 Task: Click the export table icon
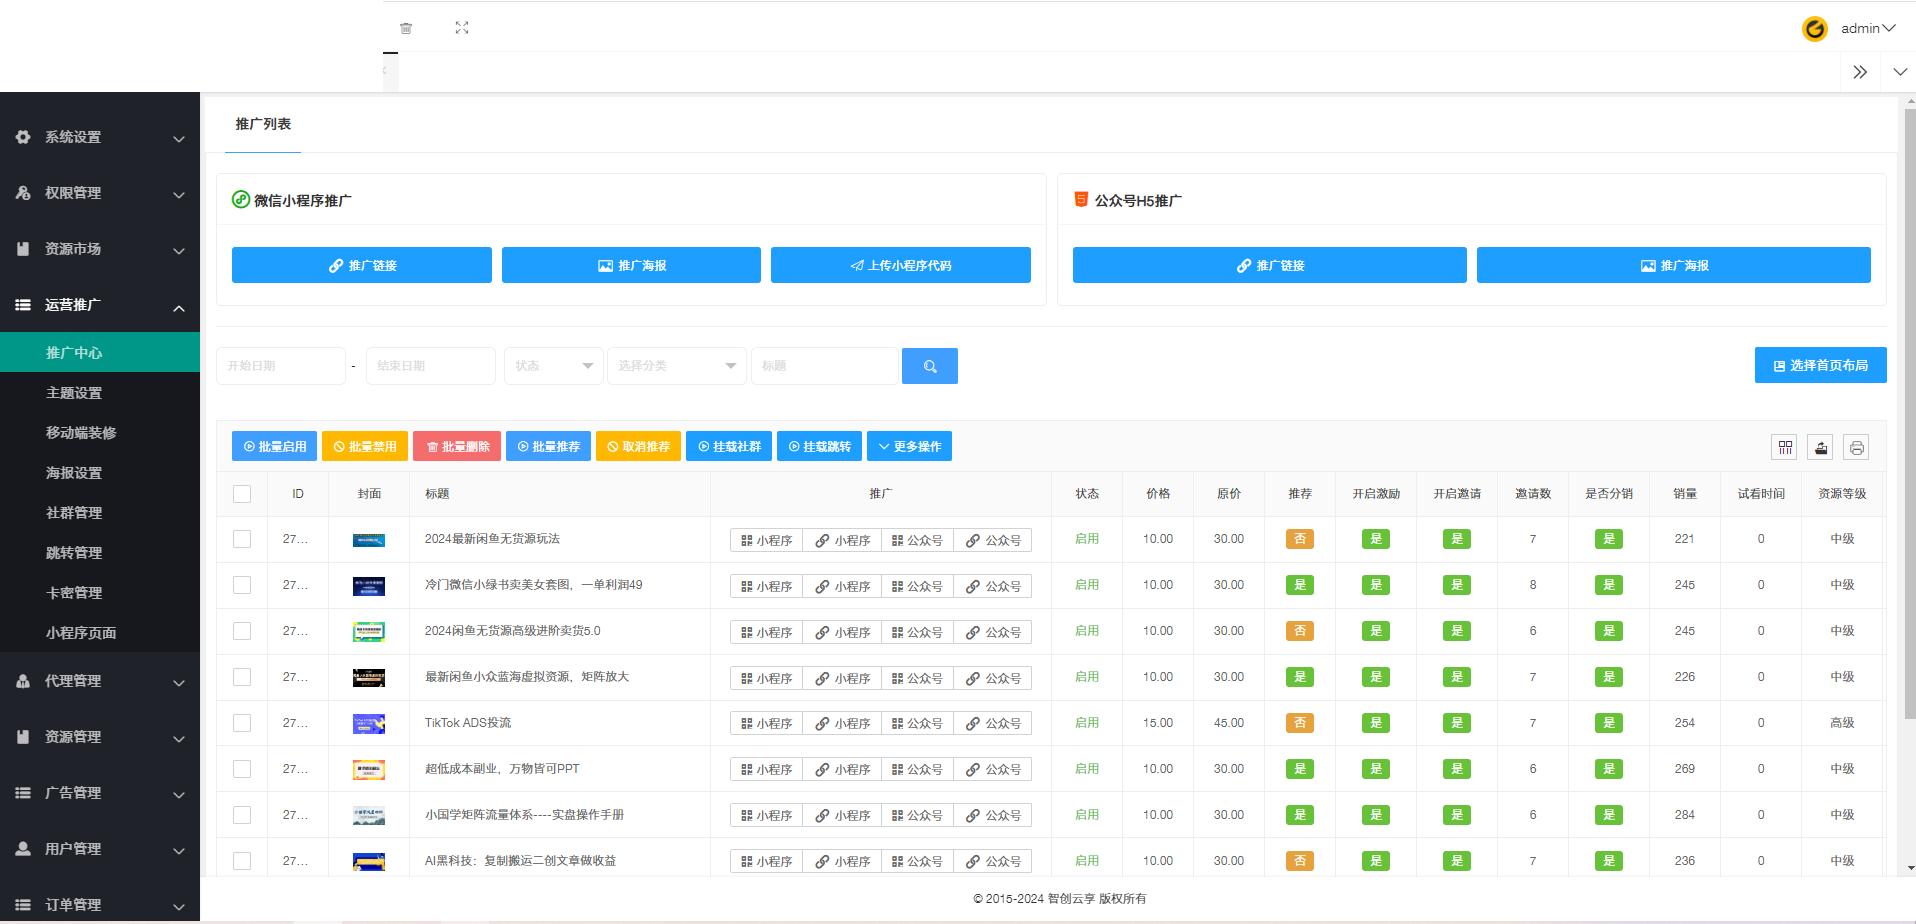tap(1821, 447)
